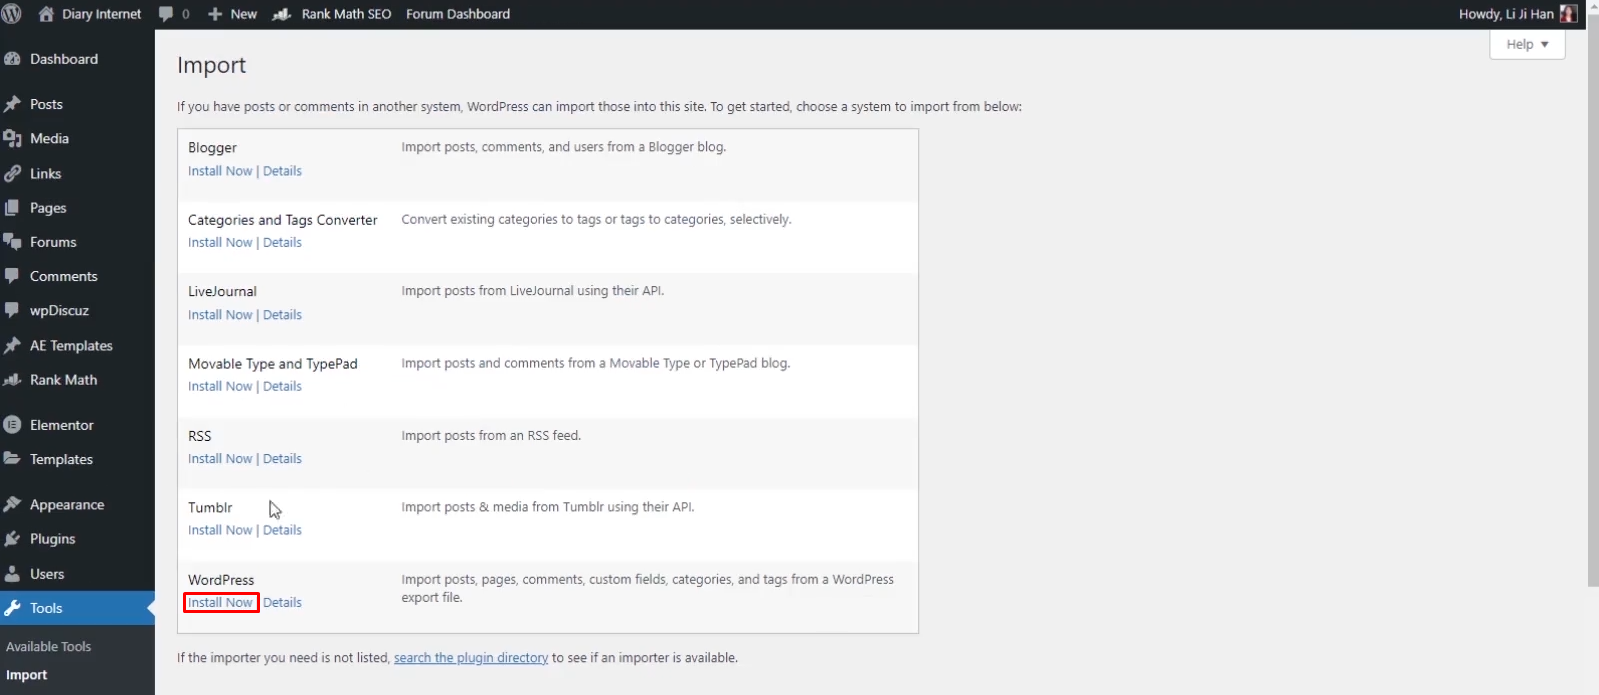Screen dimensions: 1599x695
Task: Click the Comments bubble icon in sidebar
Action: (12, 276)
